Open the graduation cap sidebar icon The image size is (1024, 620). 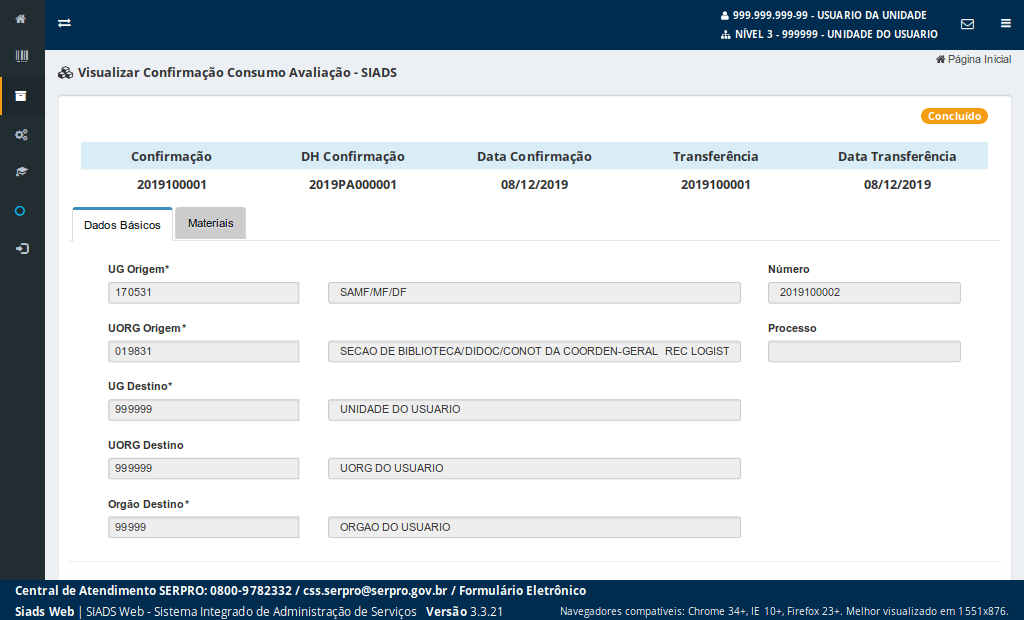[x=22, y=172]
